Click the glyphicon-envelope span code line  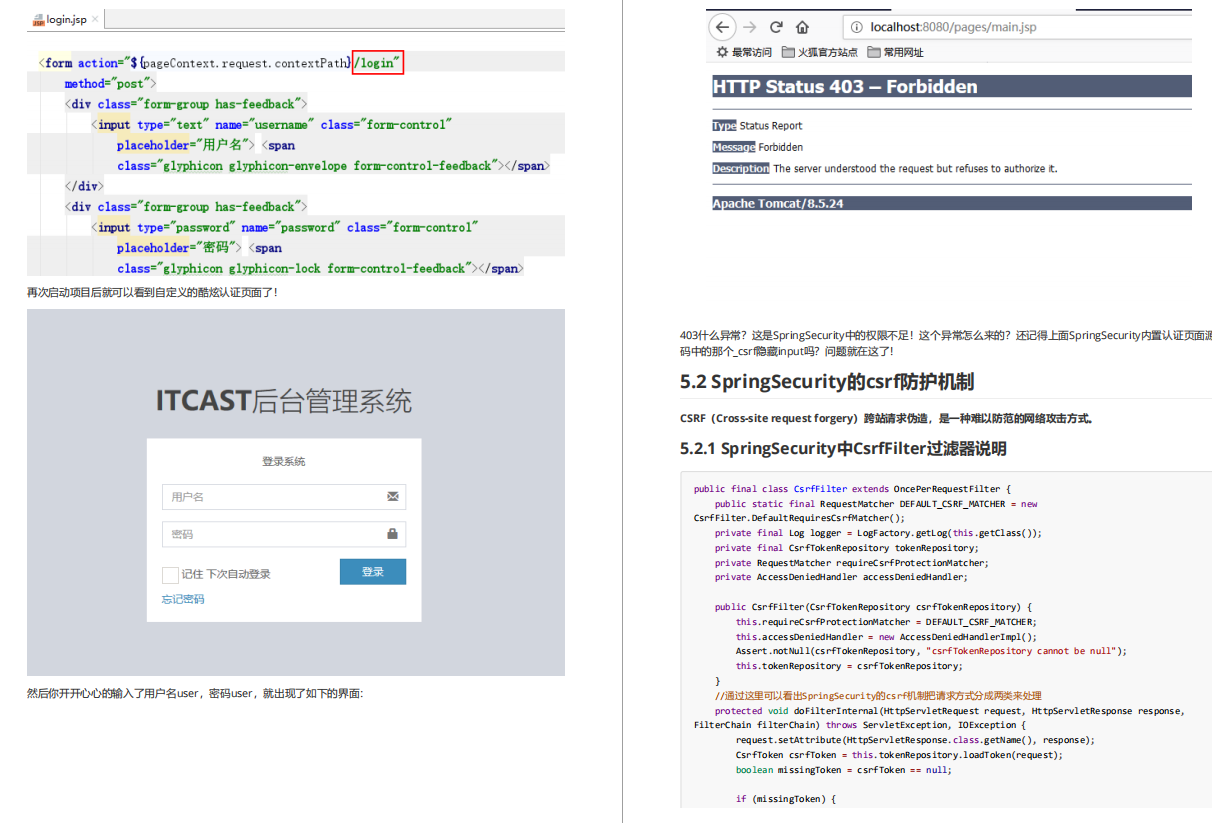coord(333,166)
